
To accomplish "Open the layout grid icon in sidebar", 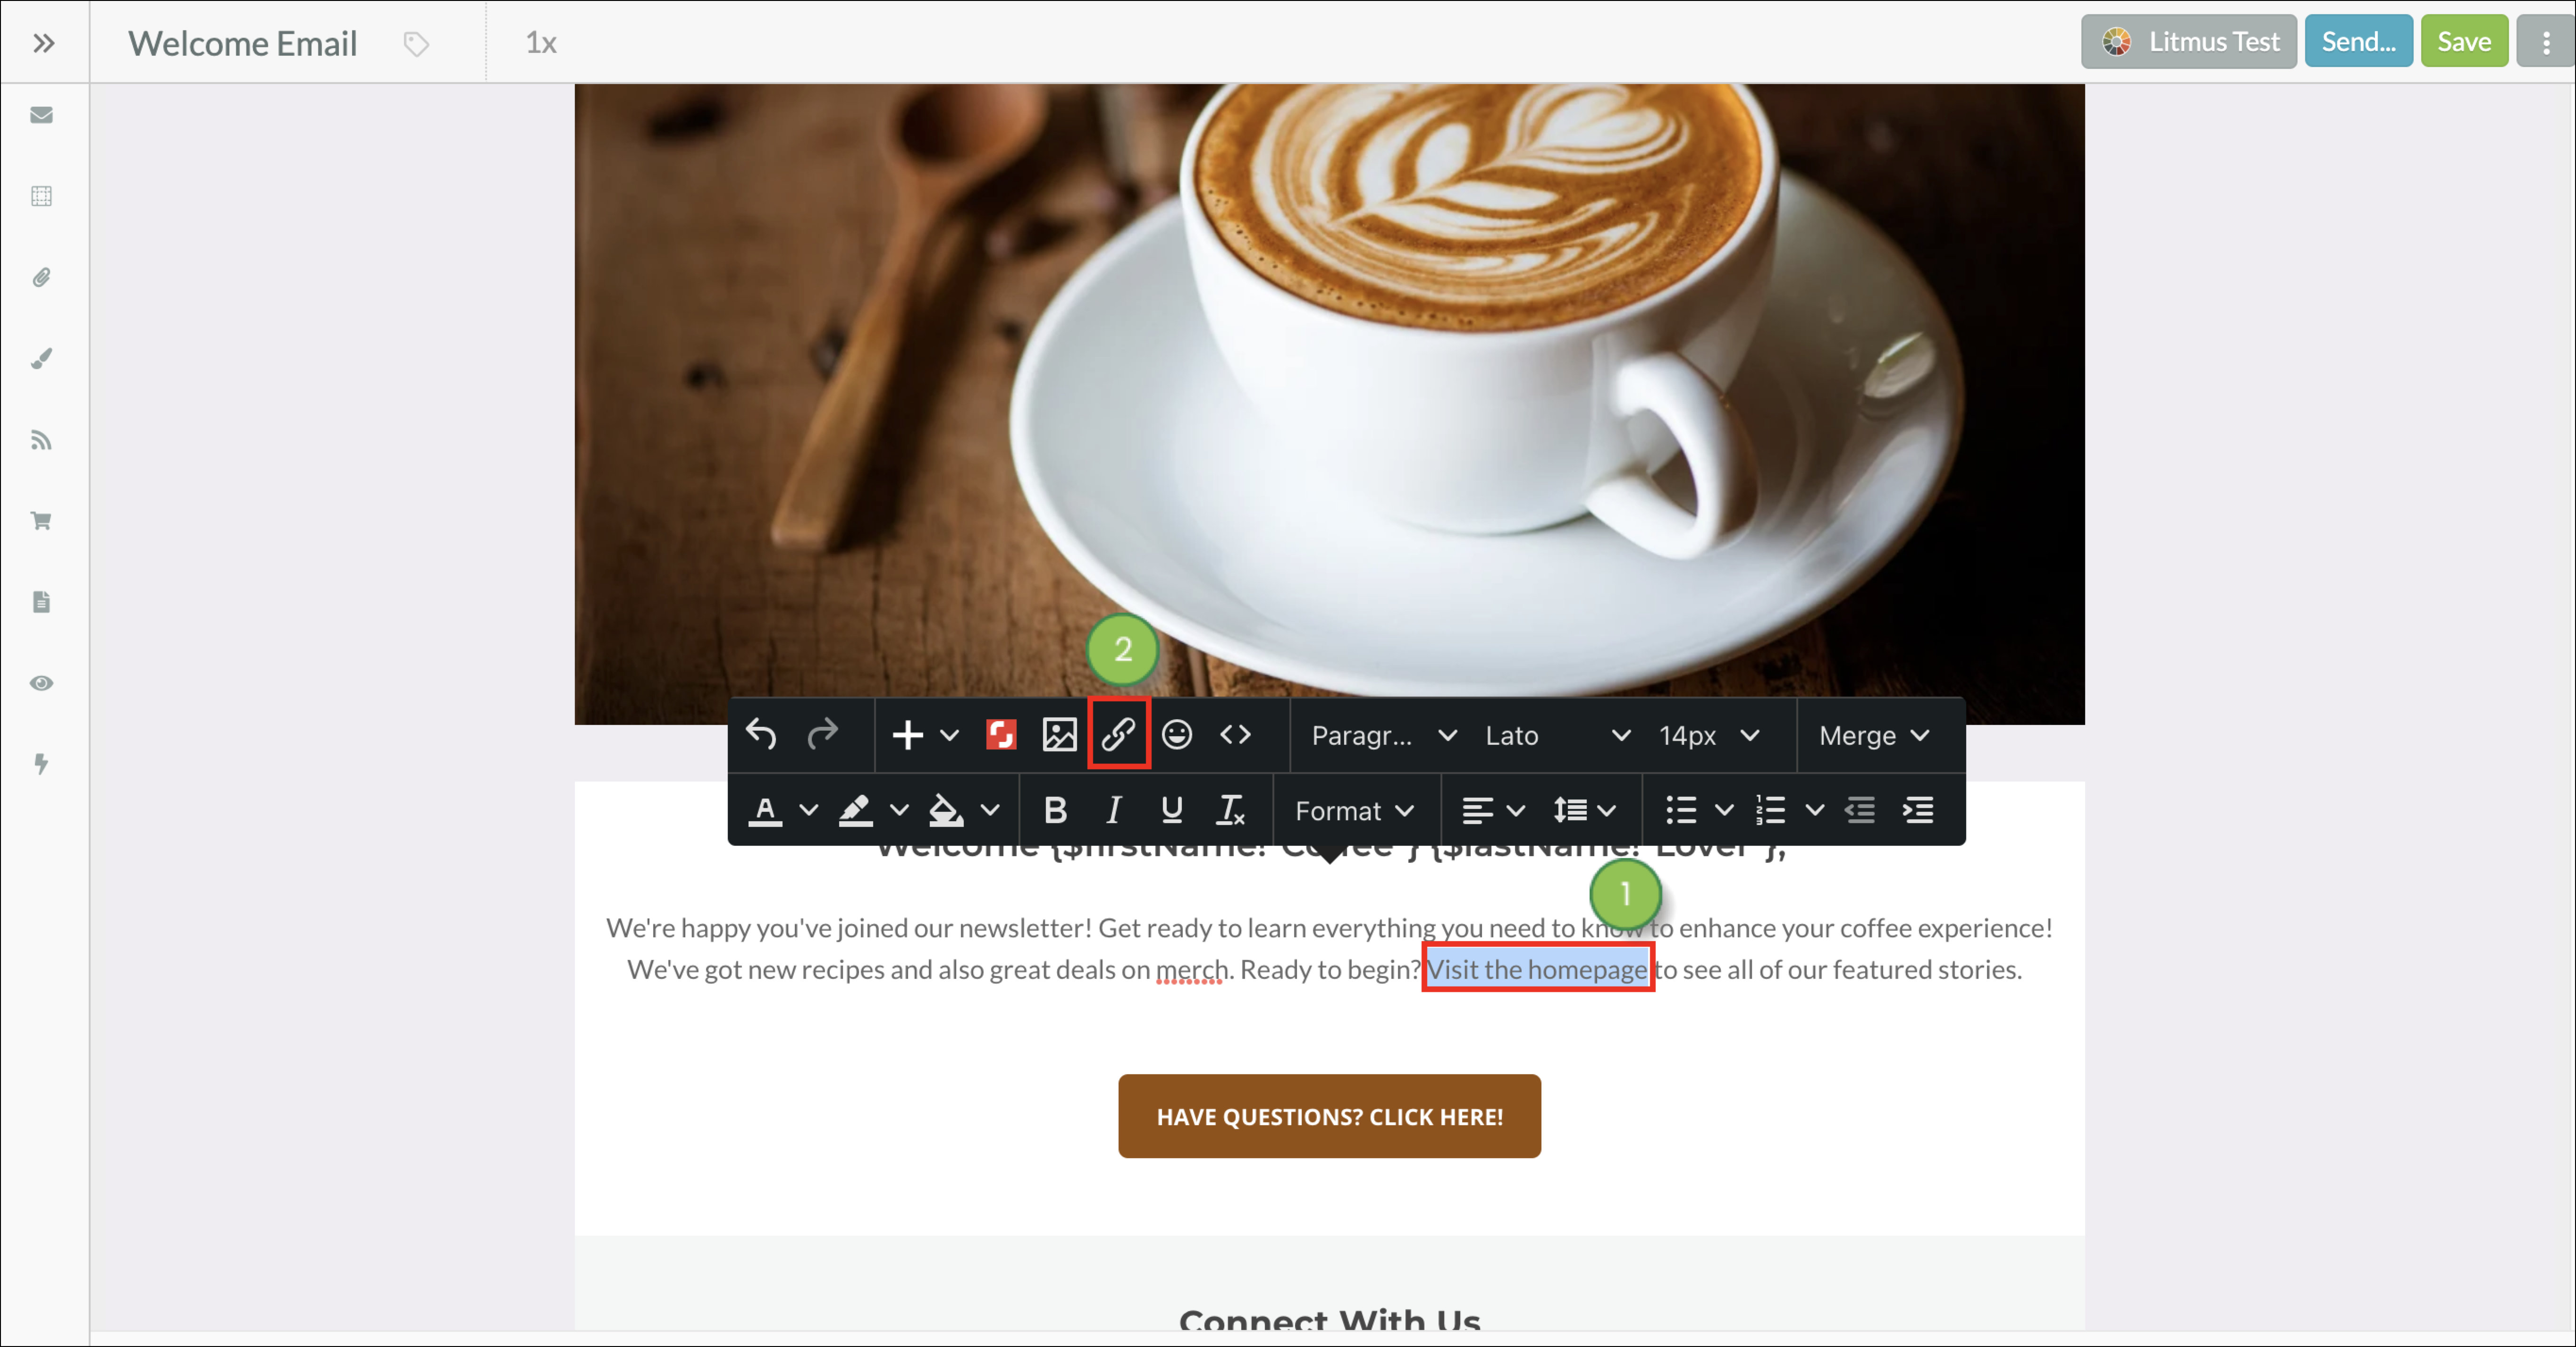I will point(41,196).
